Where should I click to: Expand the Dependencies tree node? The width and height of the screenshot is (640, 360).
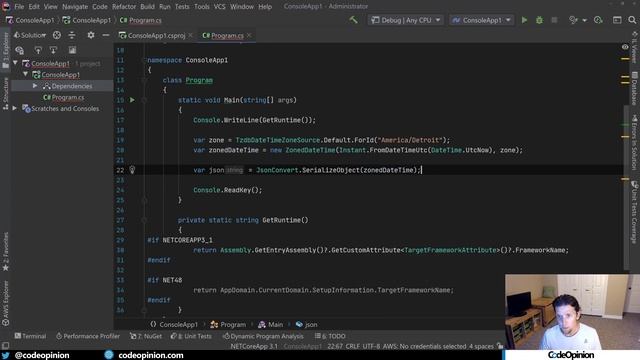(35, 86)
